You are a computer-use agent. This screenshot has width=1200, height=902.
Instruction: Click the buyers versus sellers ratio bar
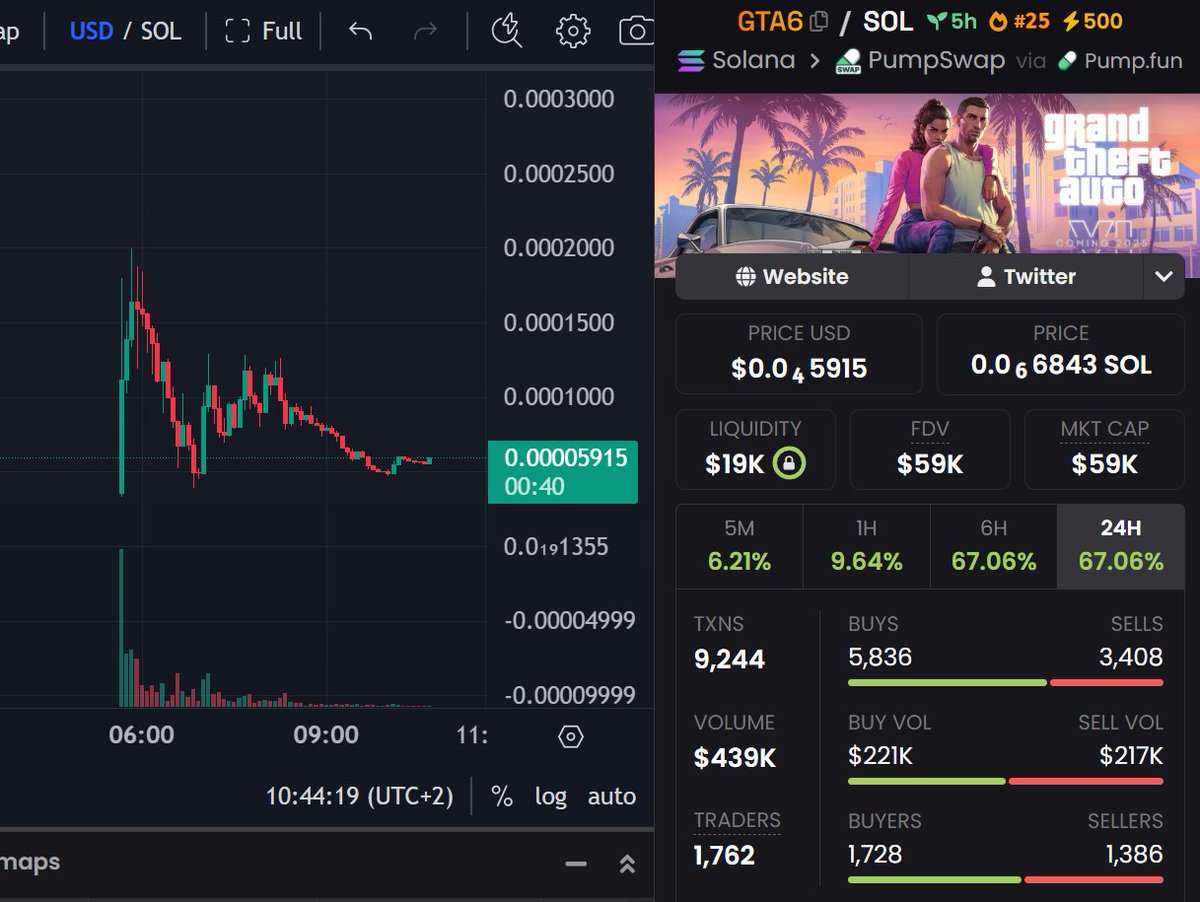pyautogui.click(x=1006, y=880)
